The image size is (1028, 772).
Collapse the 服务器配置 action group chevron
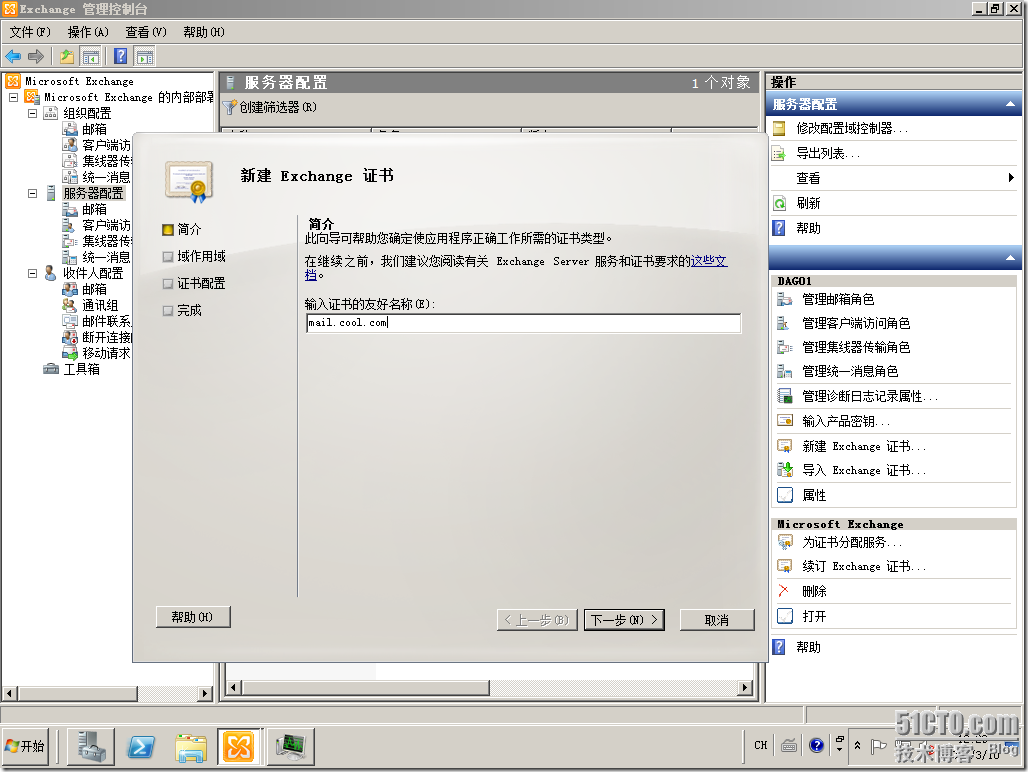pos(1009,103)
